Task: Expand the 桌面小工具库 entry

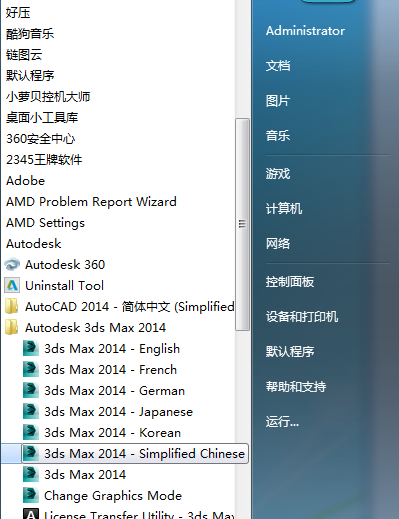Action: click(42, 118)
